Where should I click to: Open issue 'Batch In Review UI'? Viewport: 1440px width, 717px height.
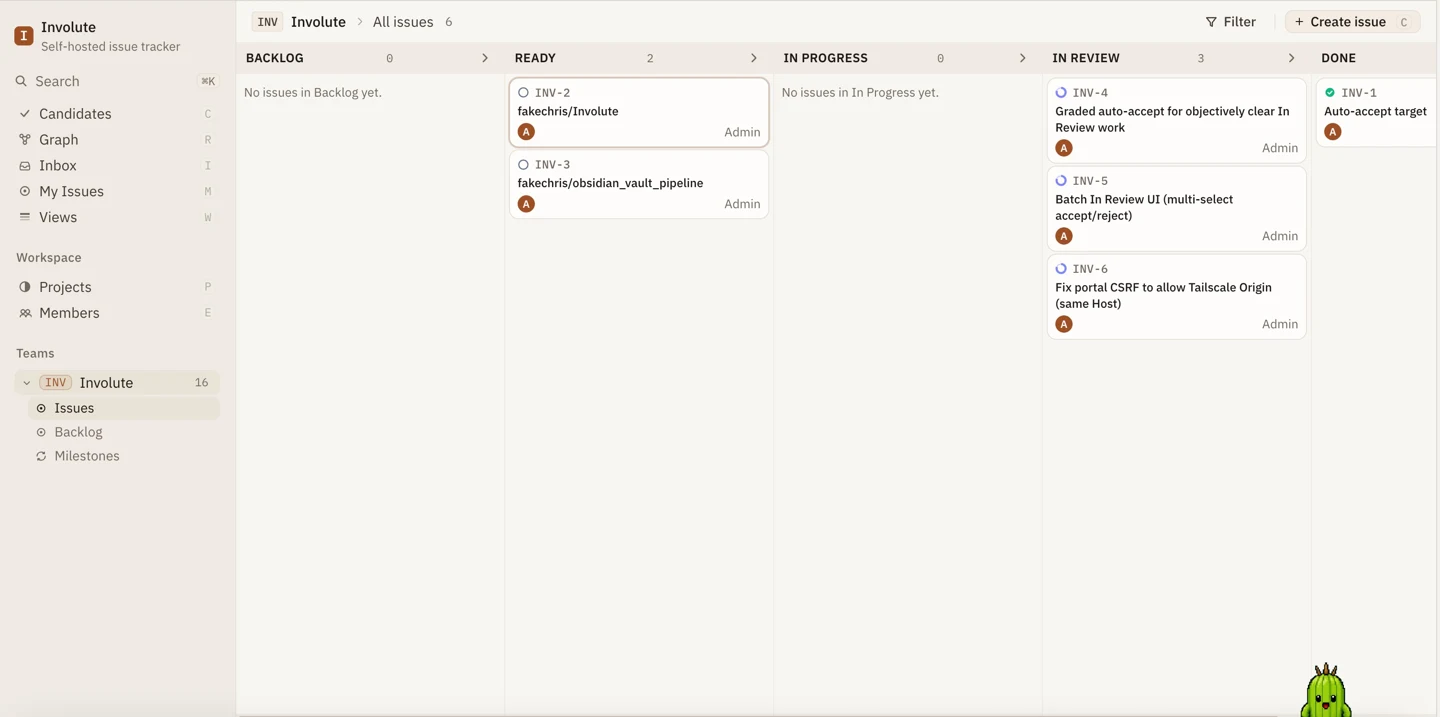tap(1177, 208)
